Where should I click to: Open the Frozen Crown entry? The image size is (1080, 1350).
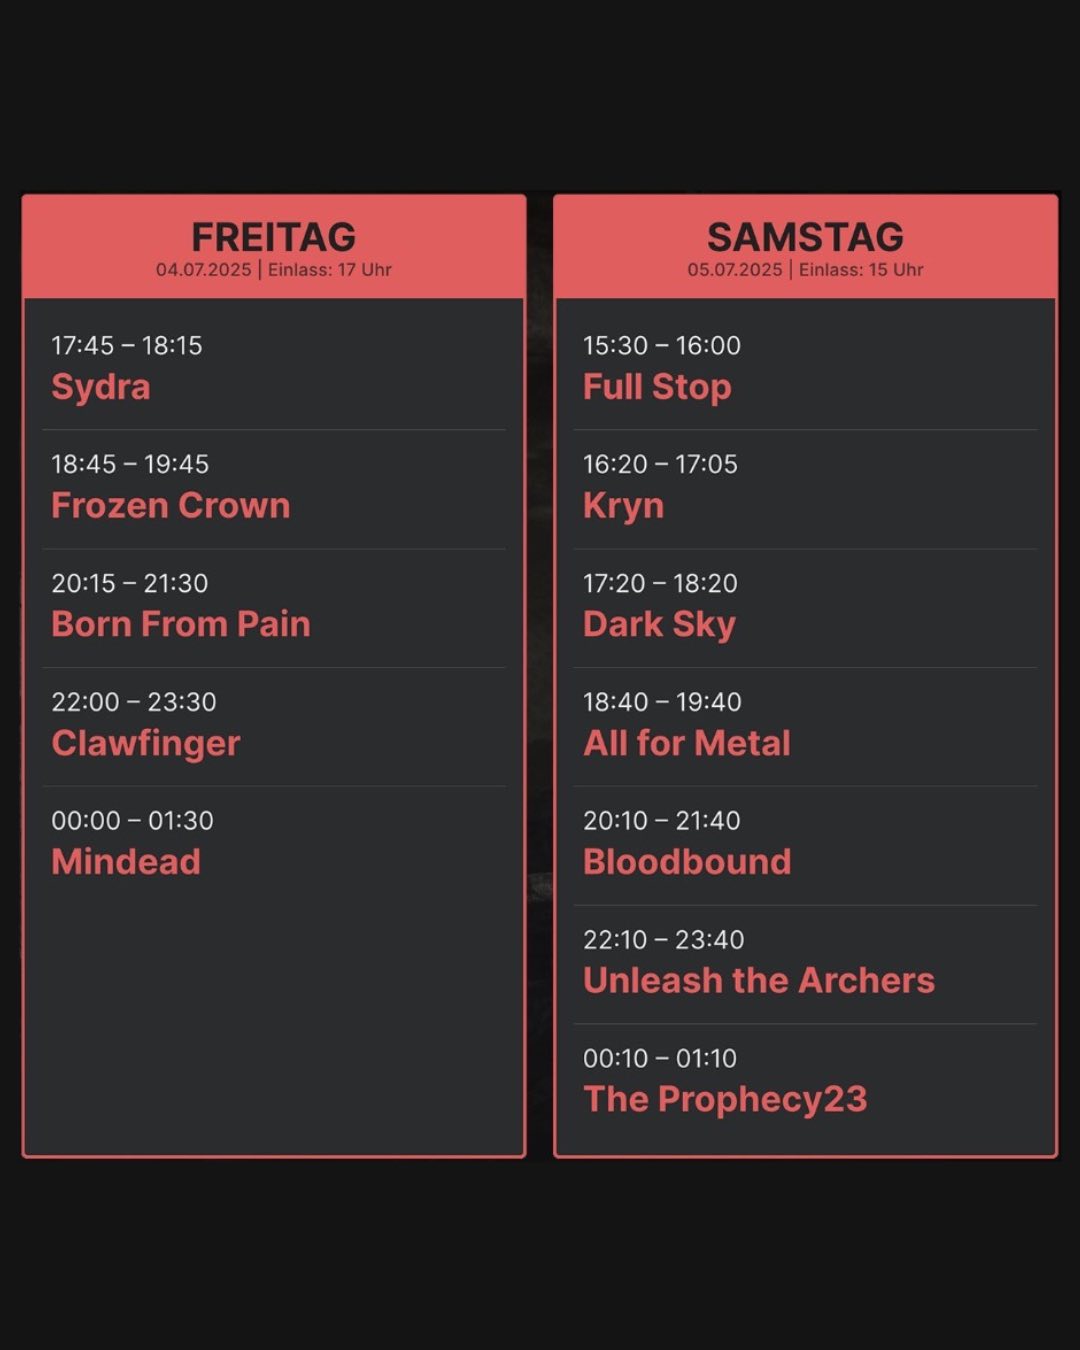click(x=171, y=506)
